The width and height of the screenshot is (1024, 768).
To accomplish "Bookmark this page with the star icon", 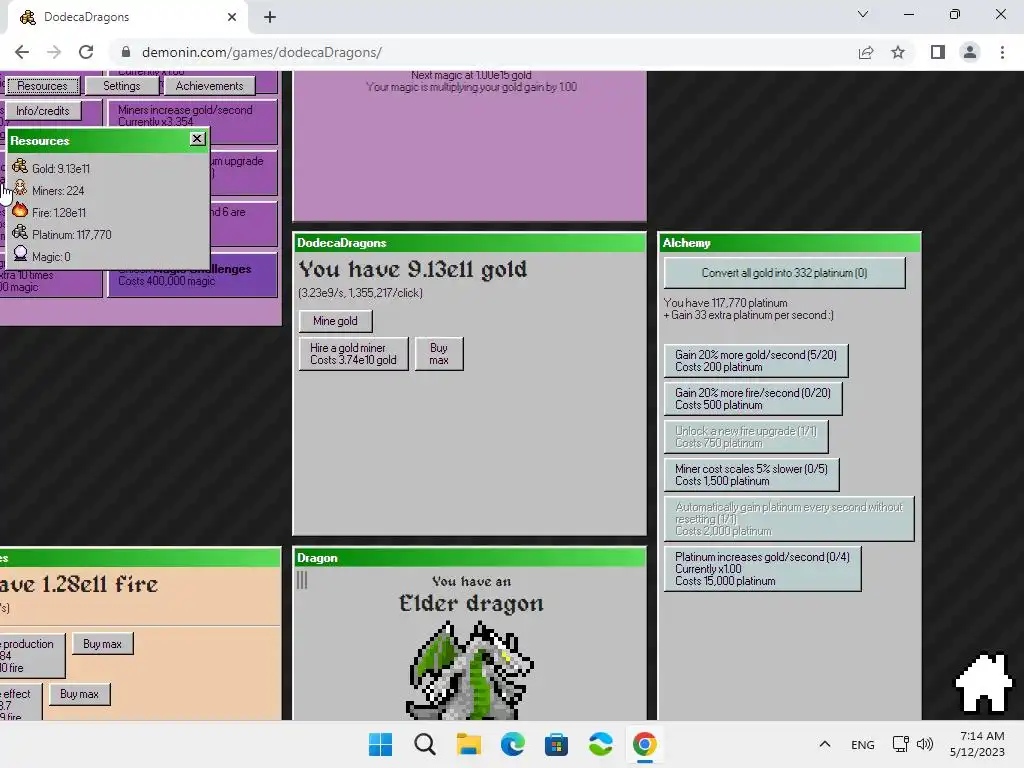I will [x=898, y=52].
